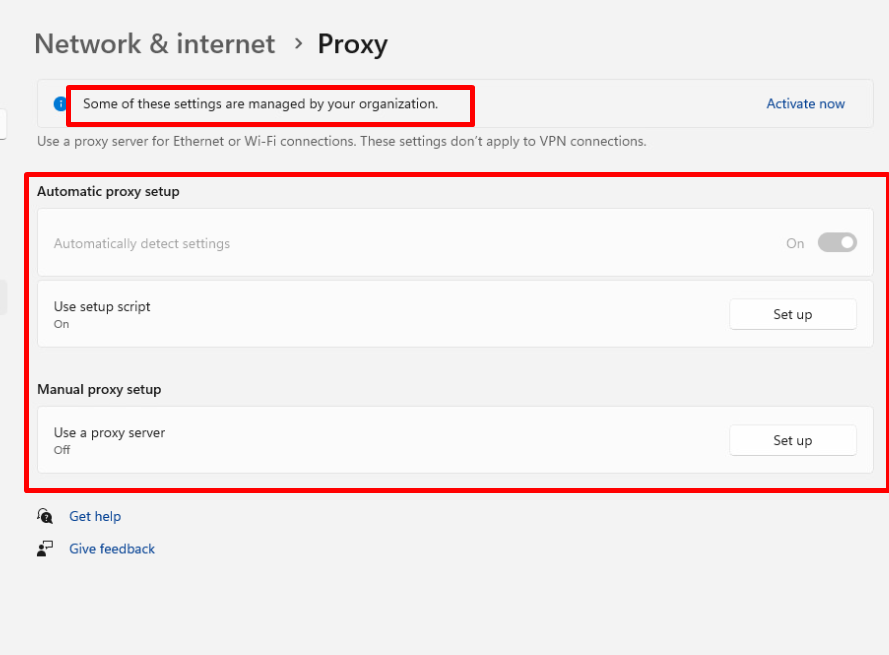The width and height of the screenshot is (889, 655).
Task: Select the Use a proxy server row label
Action: tap(109, 433)
